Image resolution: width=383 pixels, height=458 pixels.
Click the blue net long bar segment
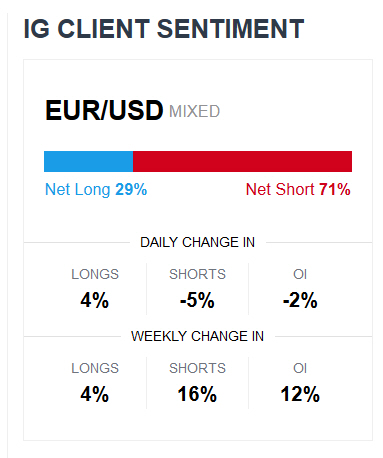click(x=88, y=162)
